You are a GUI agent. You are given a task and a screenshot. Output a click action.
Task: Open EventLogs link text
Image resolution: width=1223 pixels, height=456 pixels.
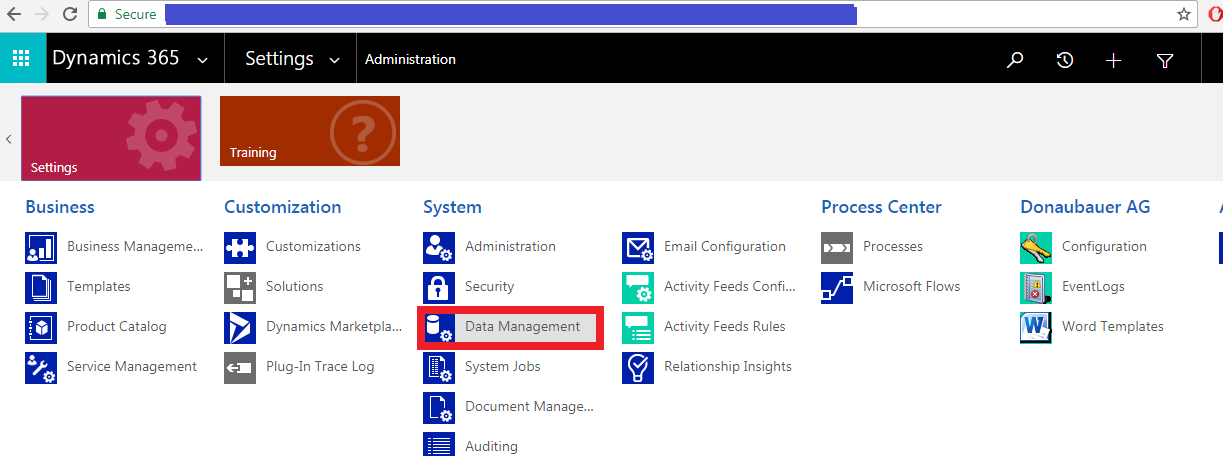pos(1093,286)
